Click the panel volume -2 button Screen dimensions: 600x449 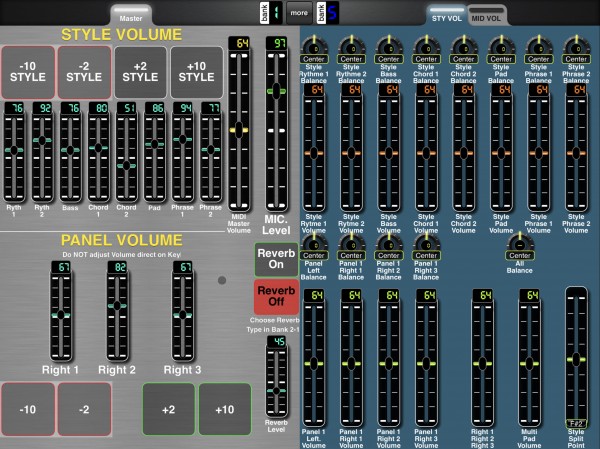(x=84, y=410)
